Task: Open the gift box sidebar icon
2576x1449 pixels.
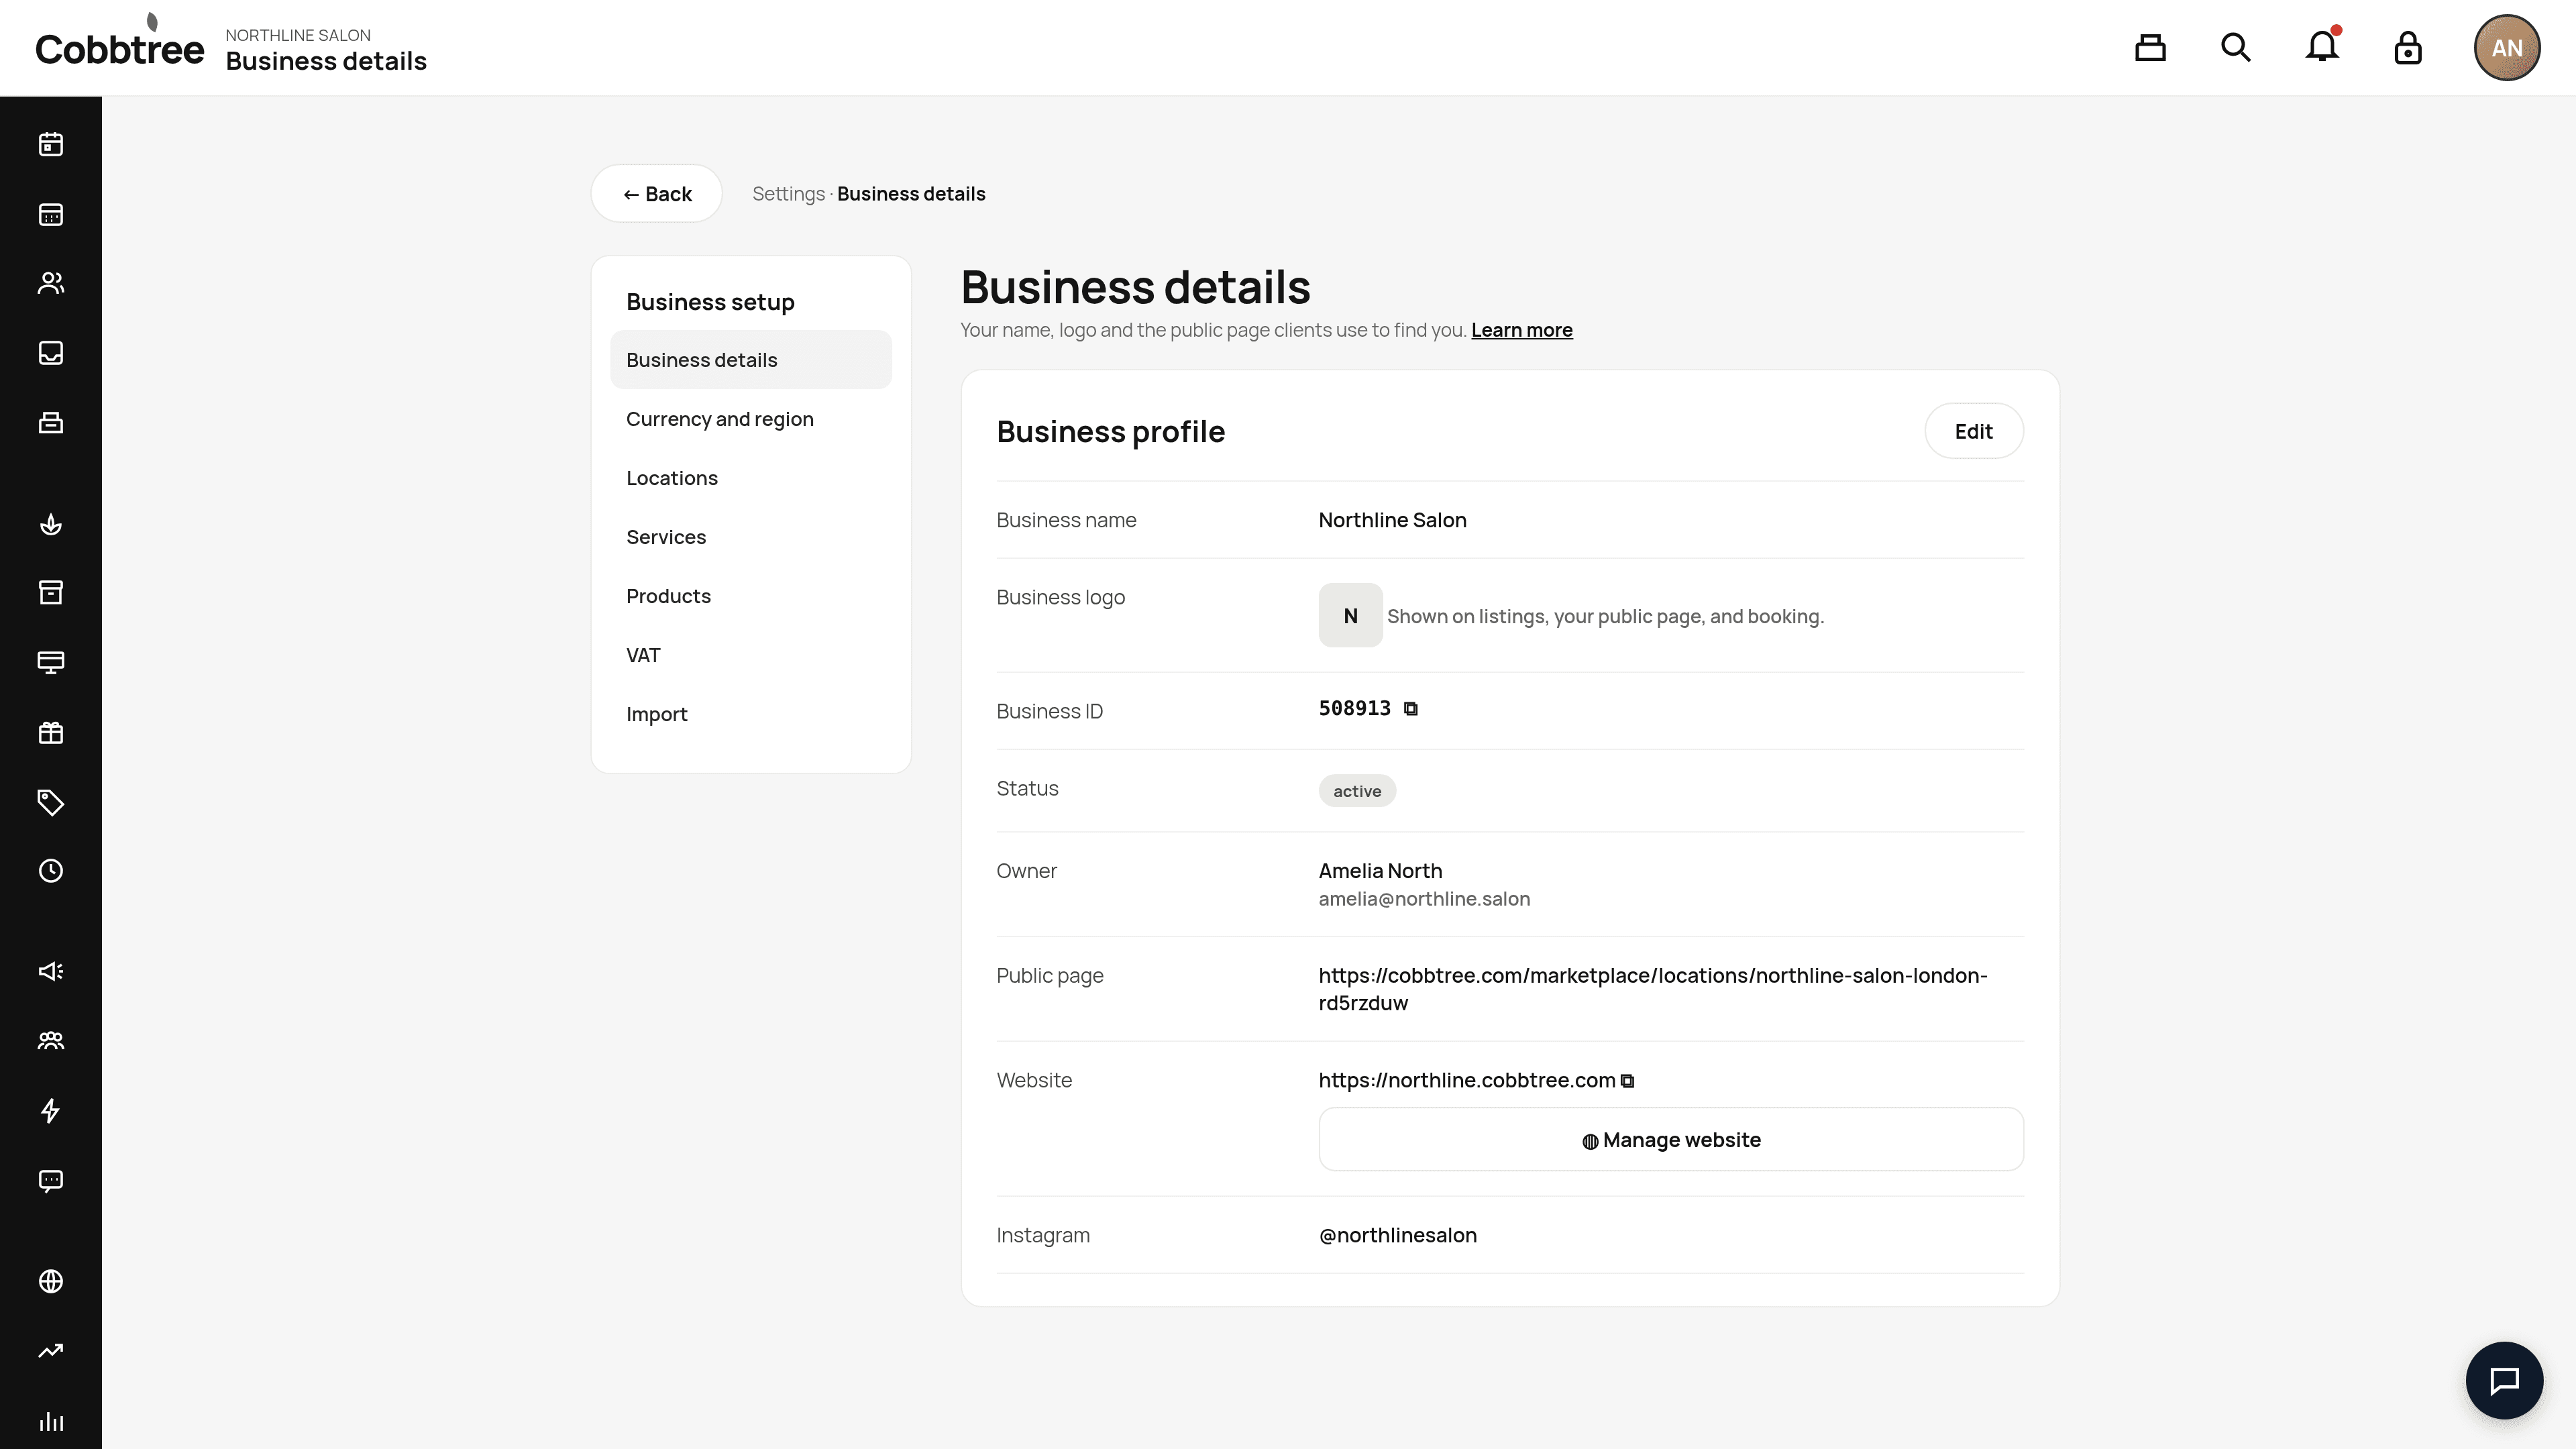Action: (51, 732)
